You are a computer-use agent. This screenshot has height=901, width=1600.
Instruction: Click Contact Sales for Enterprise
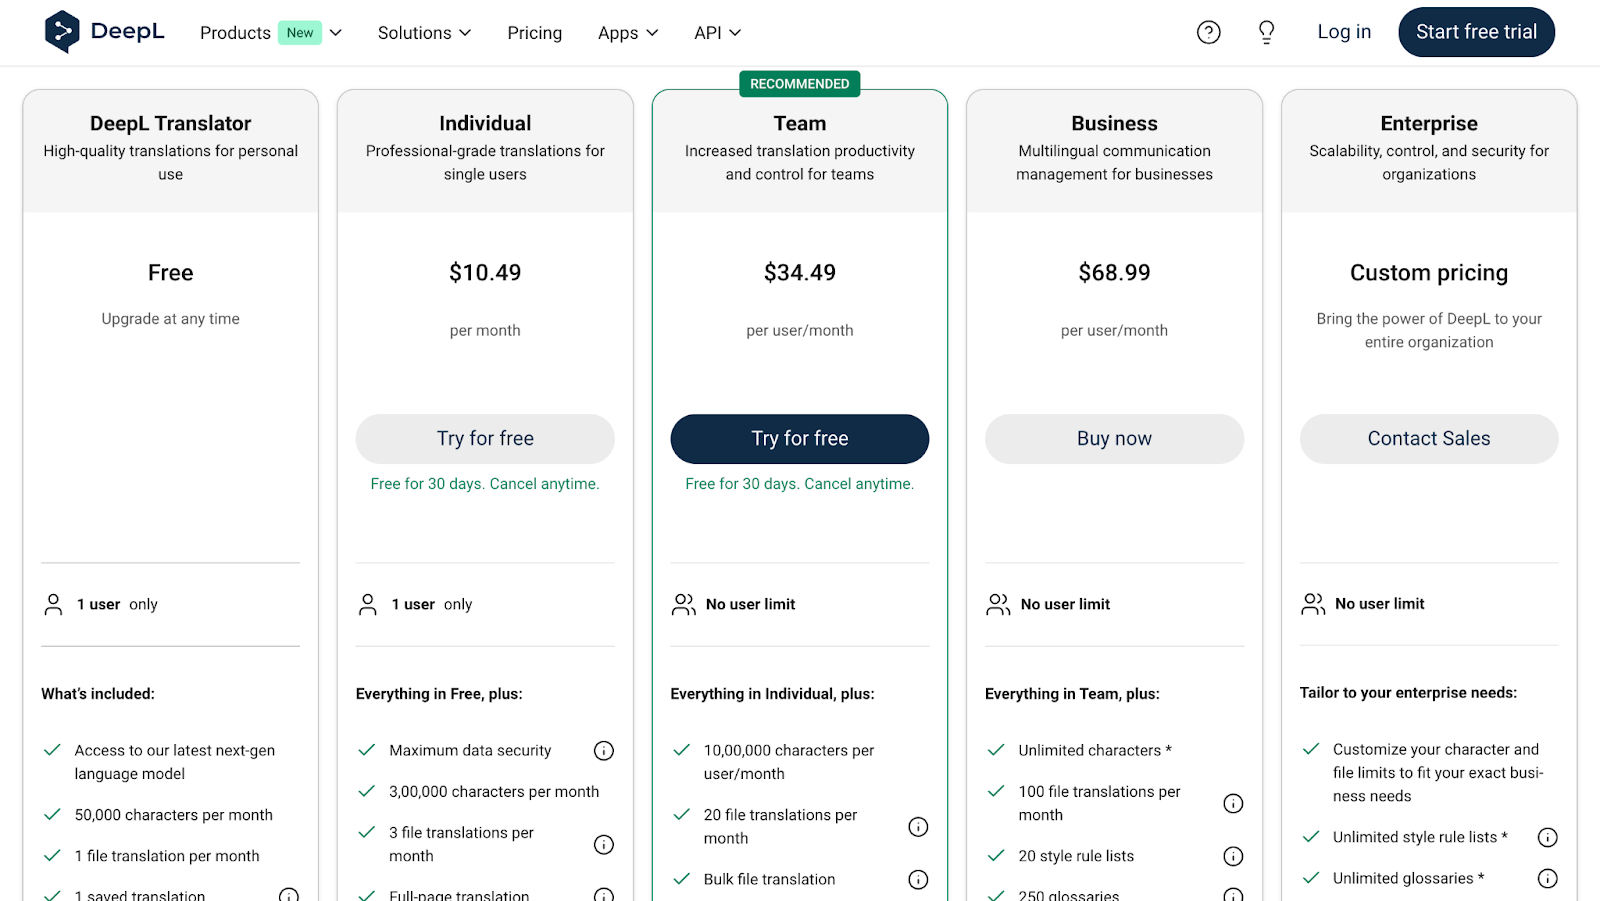1428,438
